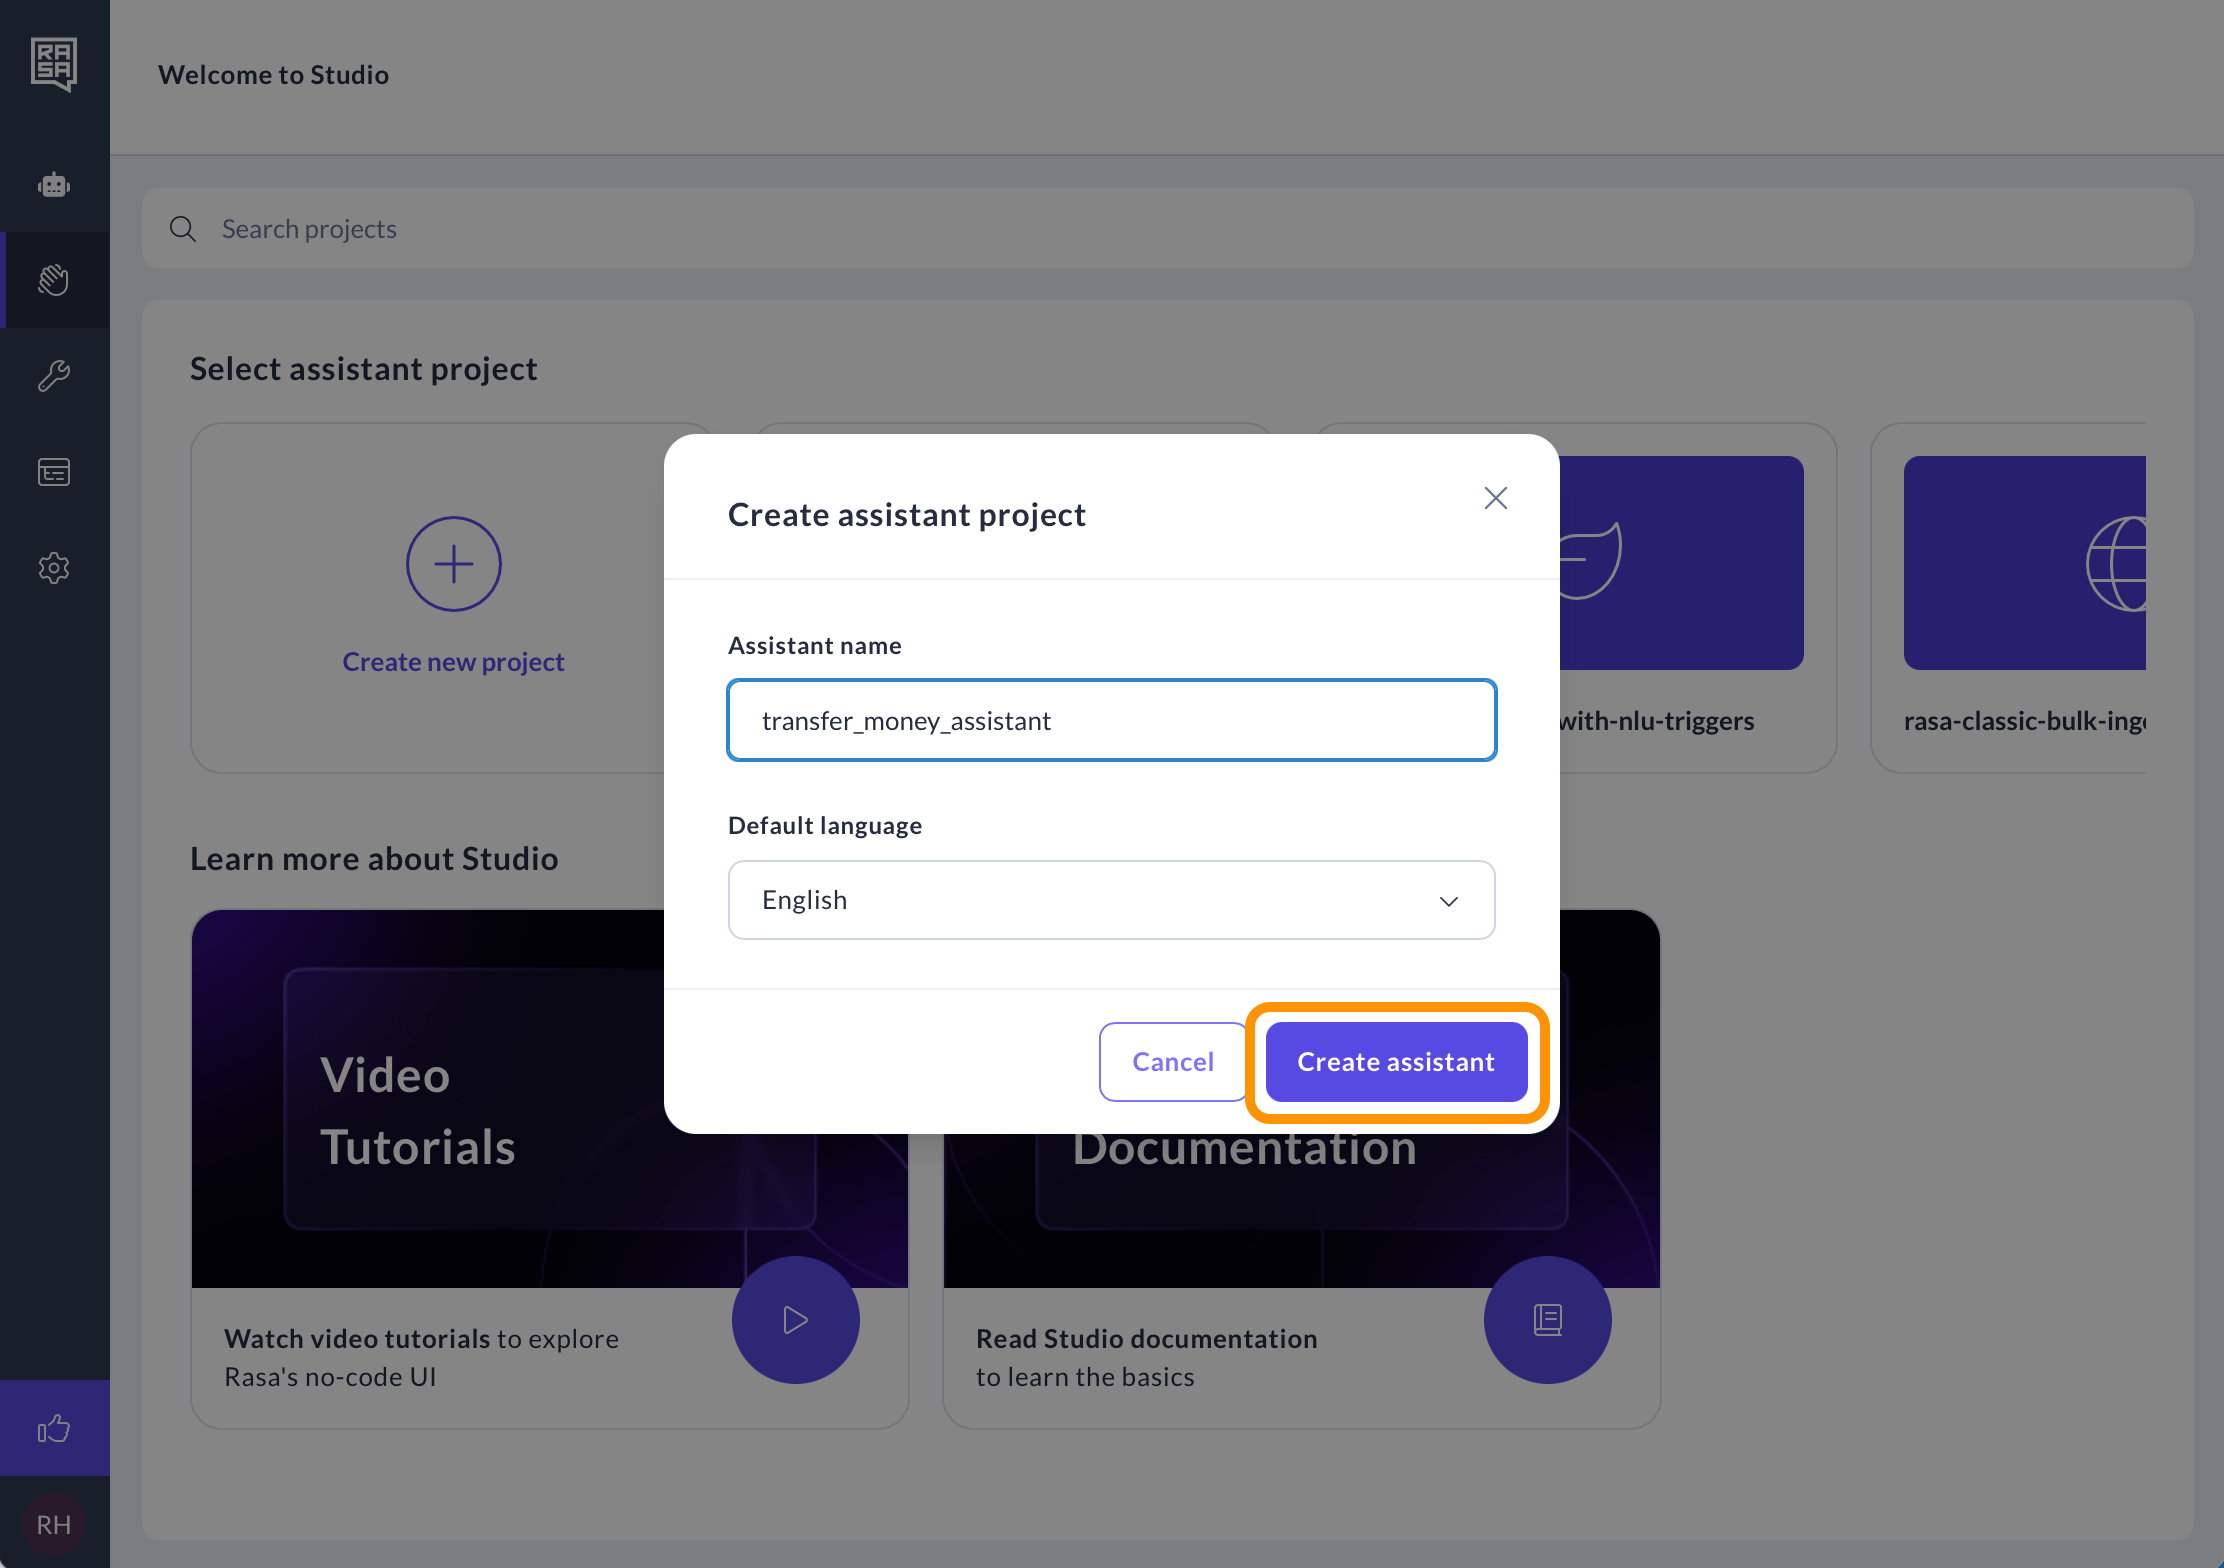This screenshot has height=1568, width=2224.
Task: Play the video tutorials button
Action: coord(795,1320)
